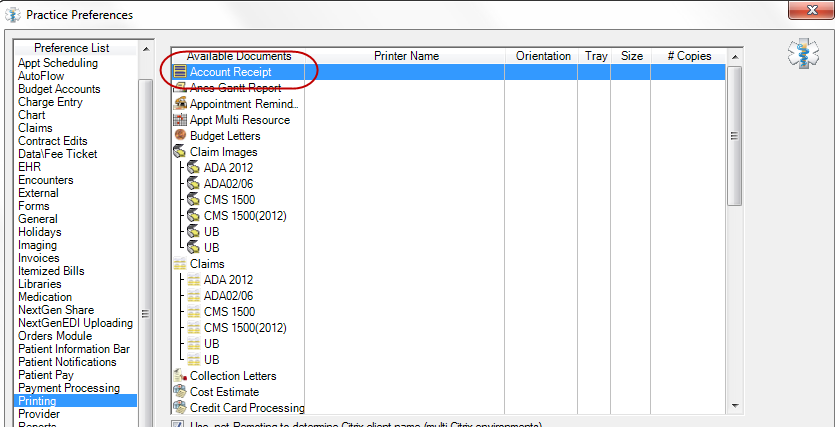Click ADA02/06 icon under Claim Images

[x=194, y=184]
